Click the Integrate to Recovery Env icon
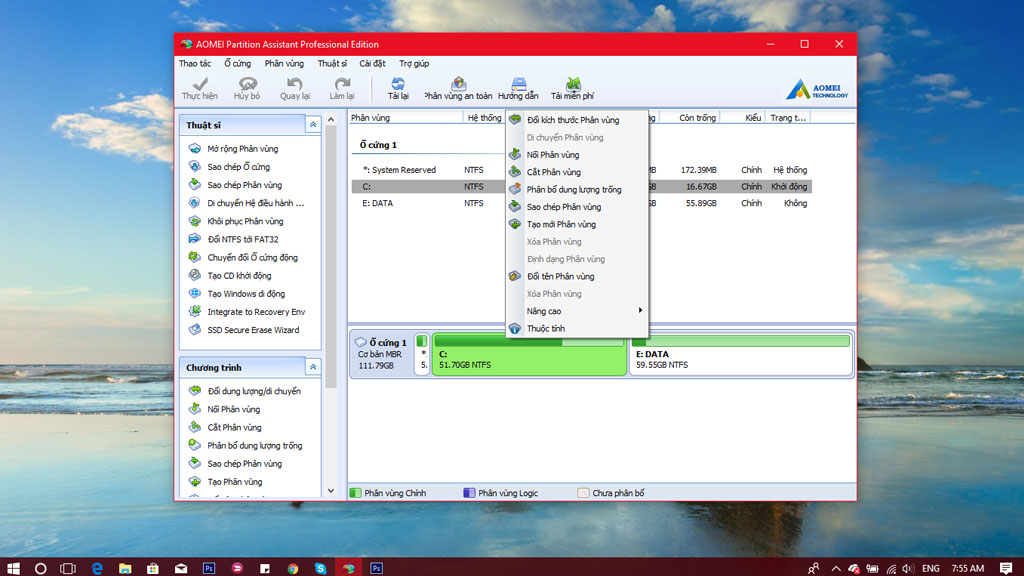 click(195, 312)
